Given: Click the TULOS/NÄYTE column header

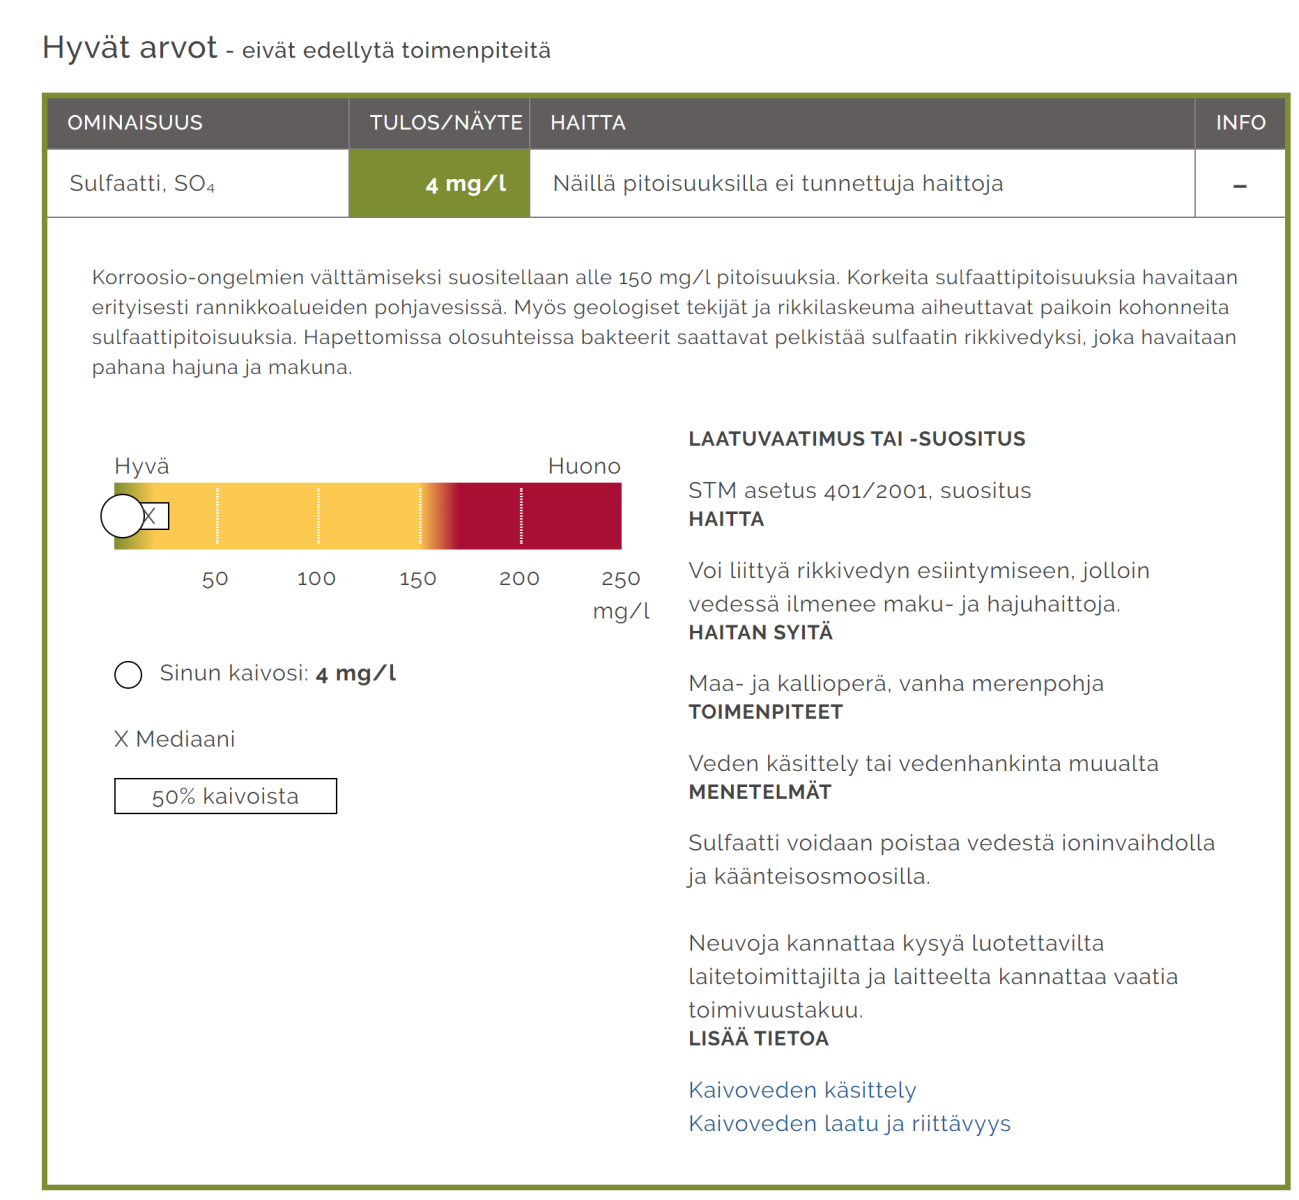Looking at the screenshot, I should pyautogui.click(x=445, y=123).
